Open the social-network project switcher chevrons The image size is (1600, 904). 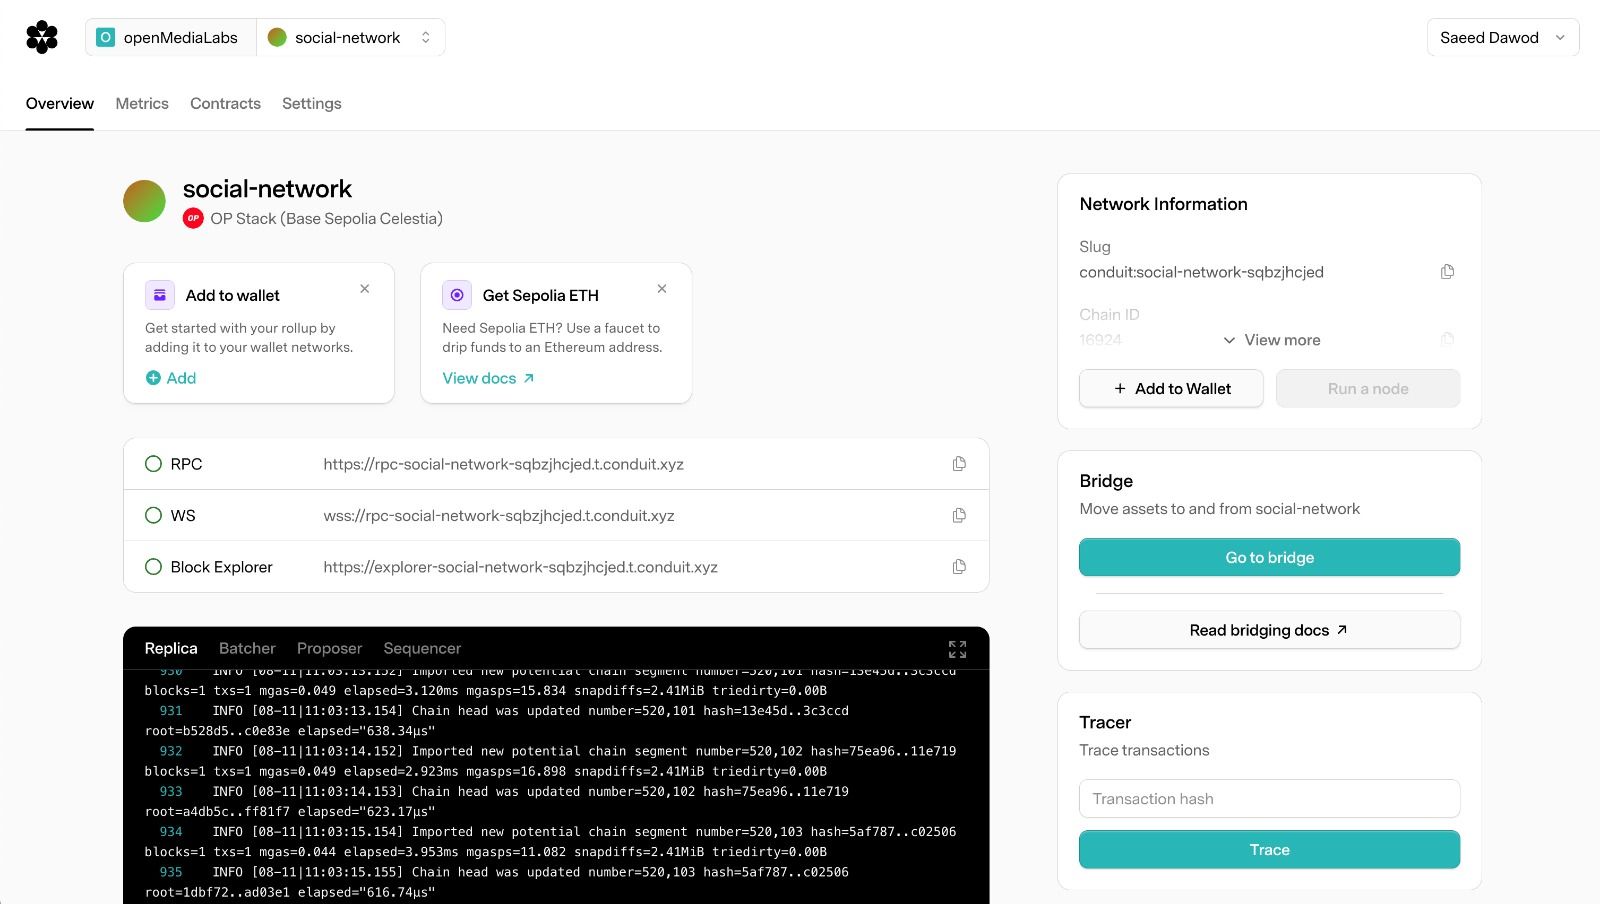(426, 37)
